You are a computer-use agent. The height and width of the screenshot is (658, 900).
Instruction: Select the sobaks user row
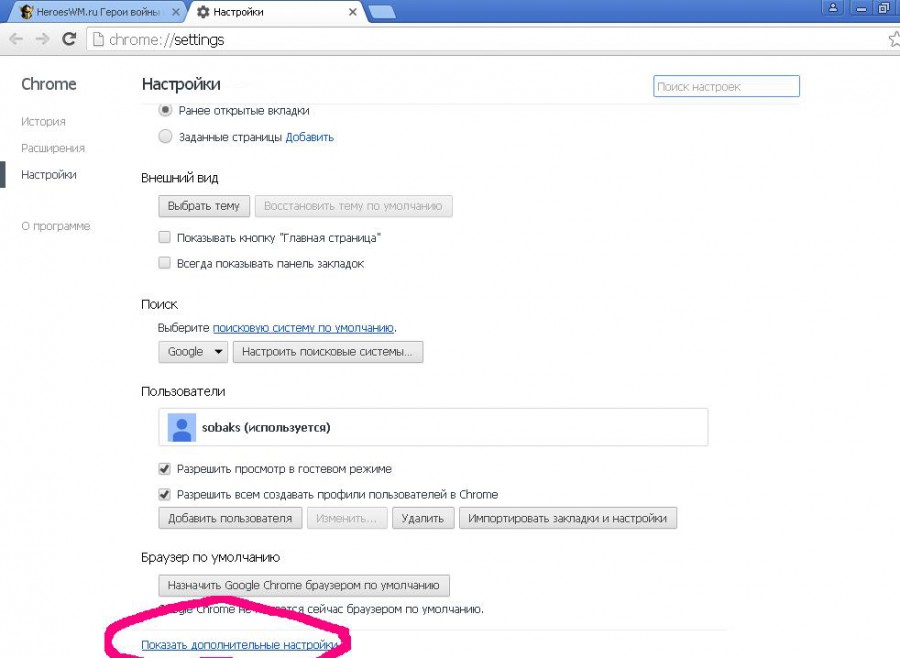click(433, 427)
